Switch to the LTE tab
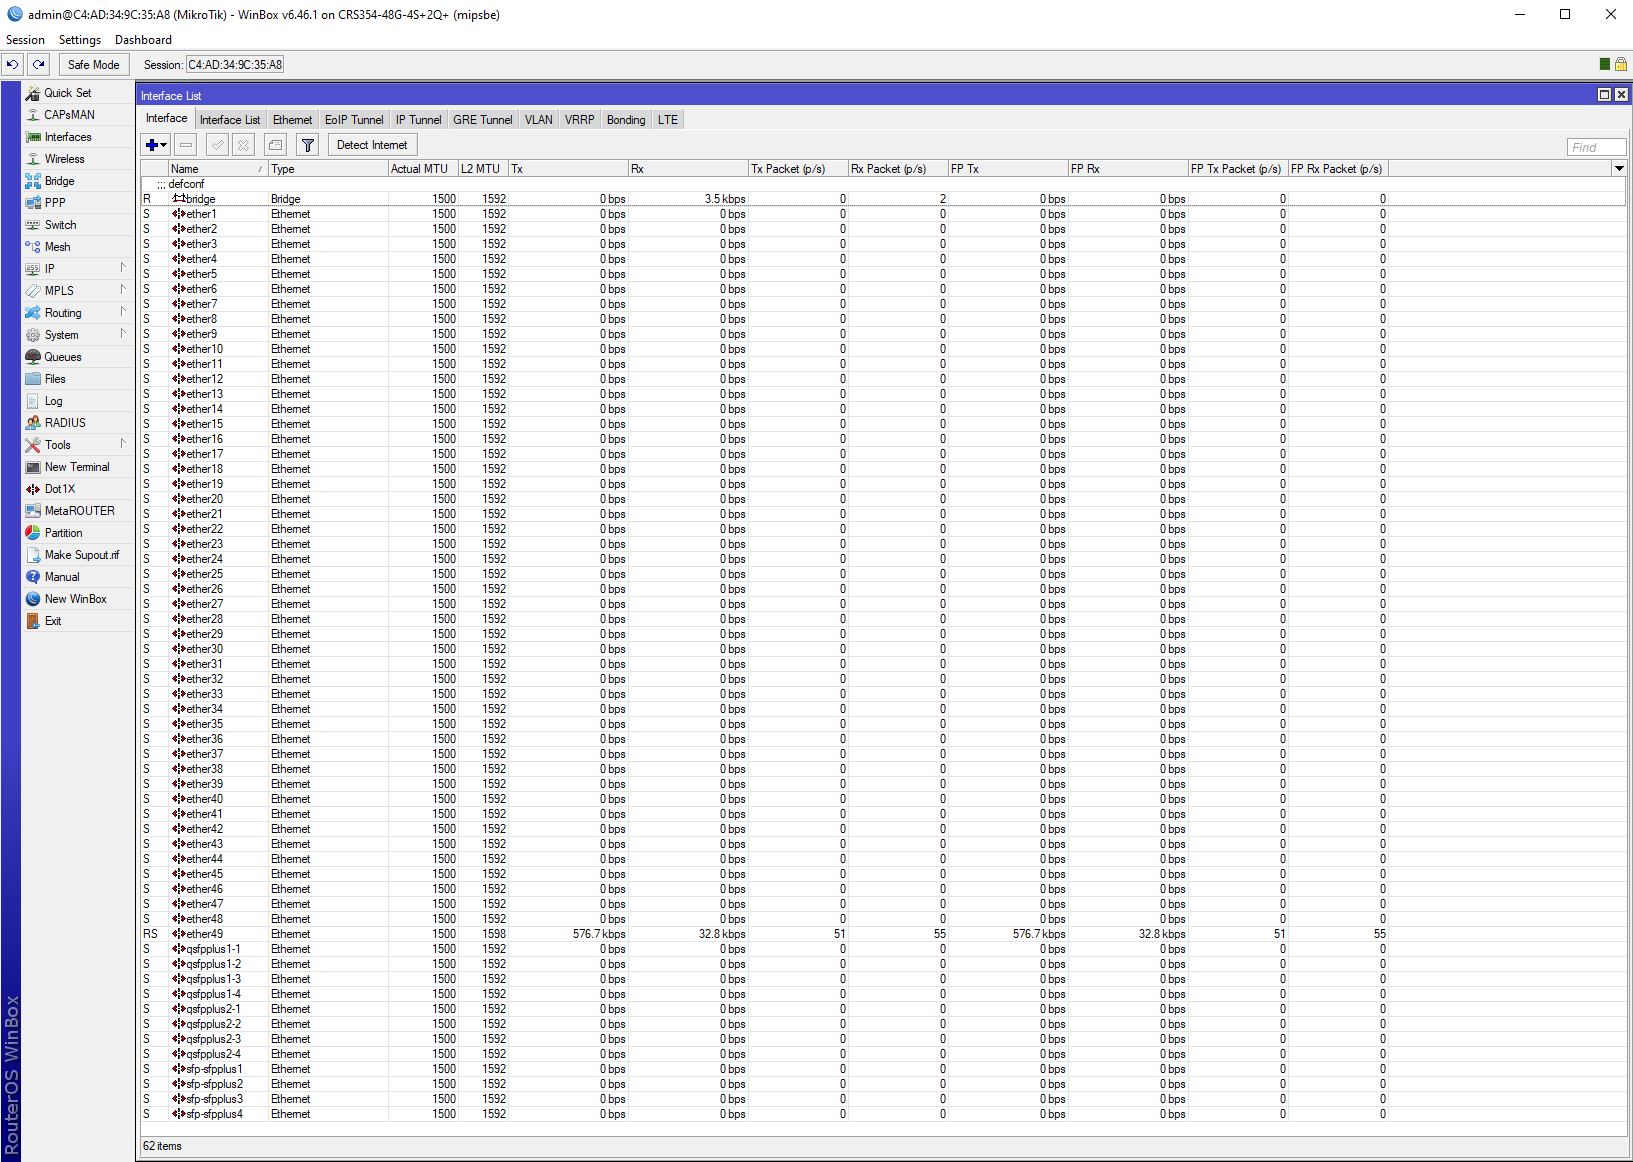The height and width of the screenshot is (1162, 1633). click(x=668, y=120)
